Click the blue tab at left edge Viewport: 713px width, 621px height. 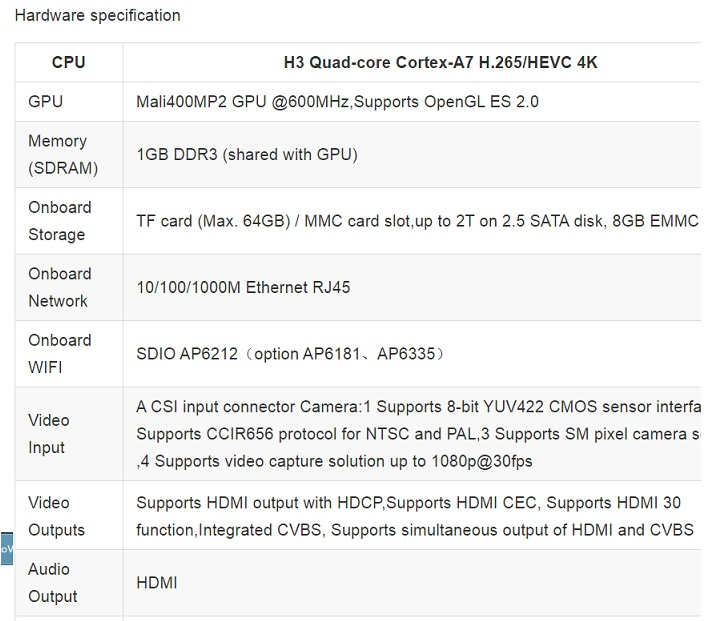point(7,549)
